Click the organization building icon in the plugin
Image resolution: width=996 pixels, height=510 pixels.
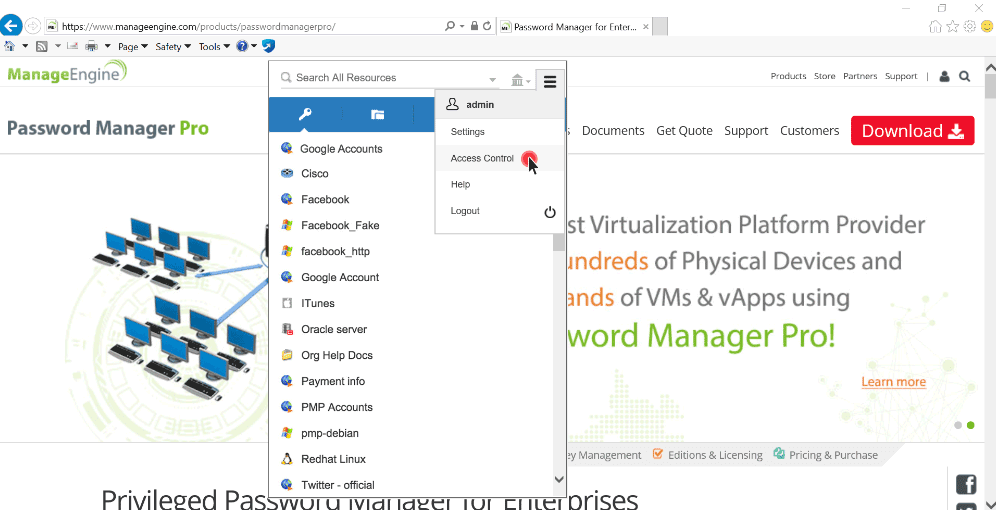(517, 81)
